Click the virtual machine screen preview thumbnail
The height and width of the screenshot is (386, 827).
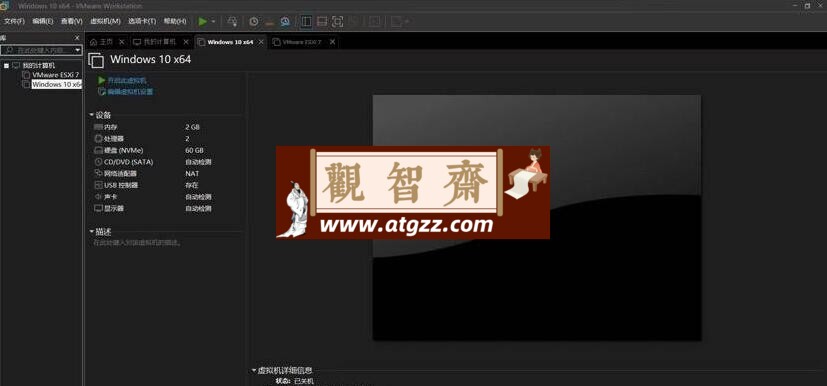coord(537,218)
